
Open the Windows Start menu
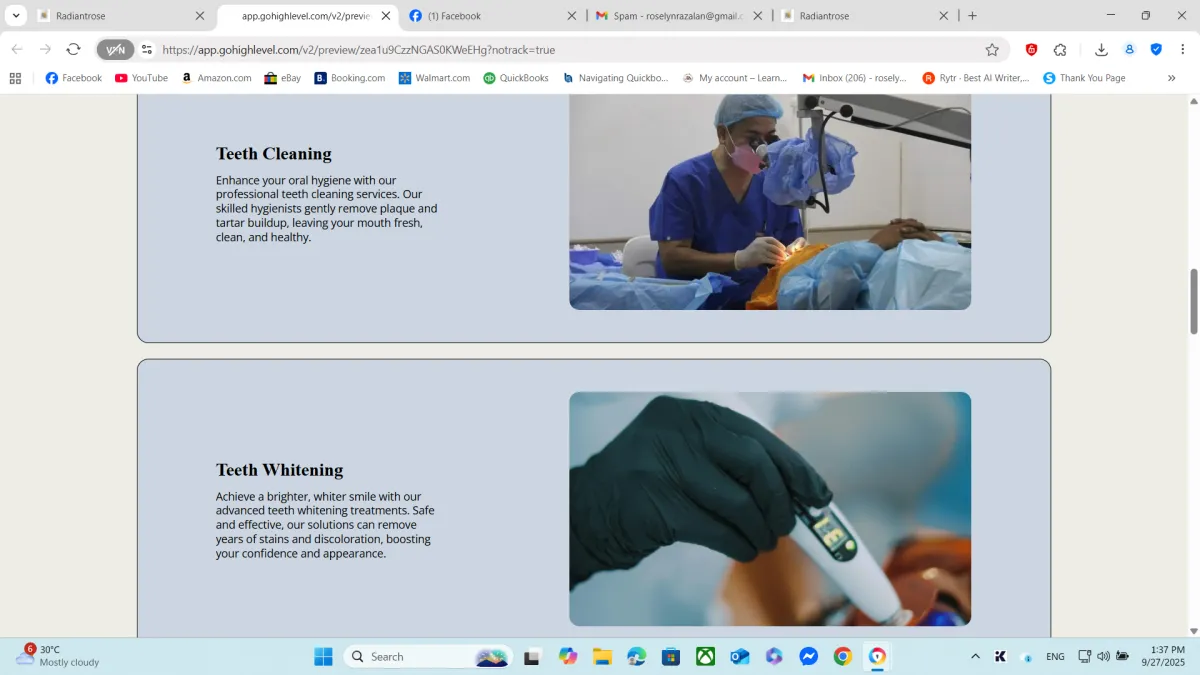323,656
